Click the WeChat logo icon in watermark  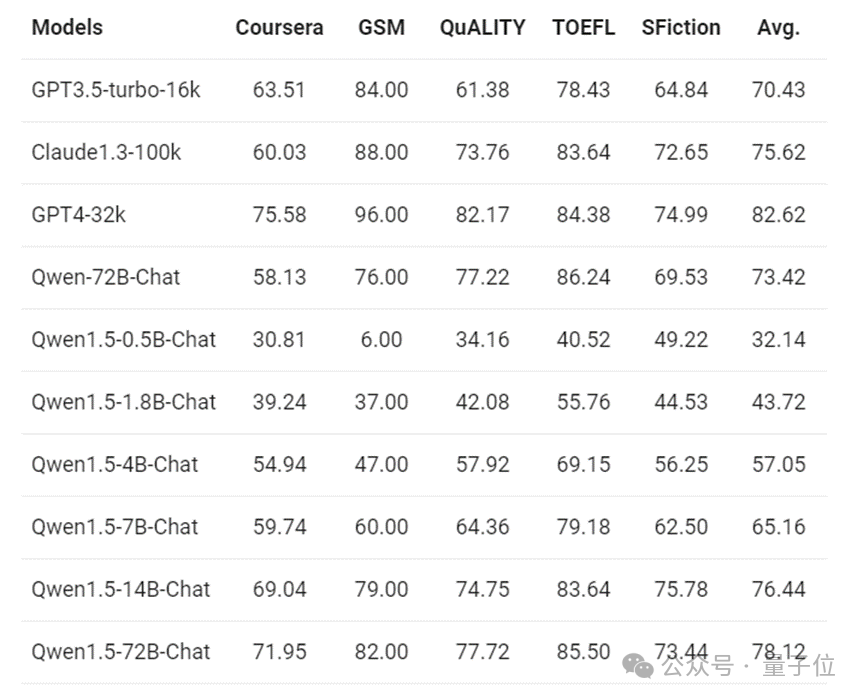638,666
